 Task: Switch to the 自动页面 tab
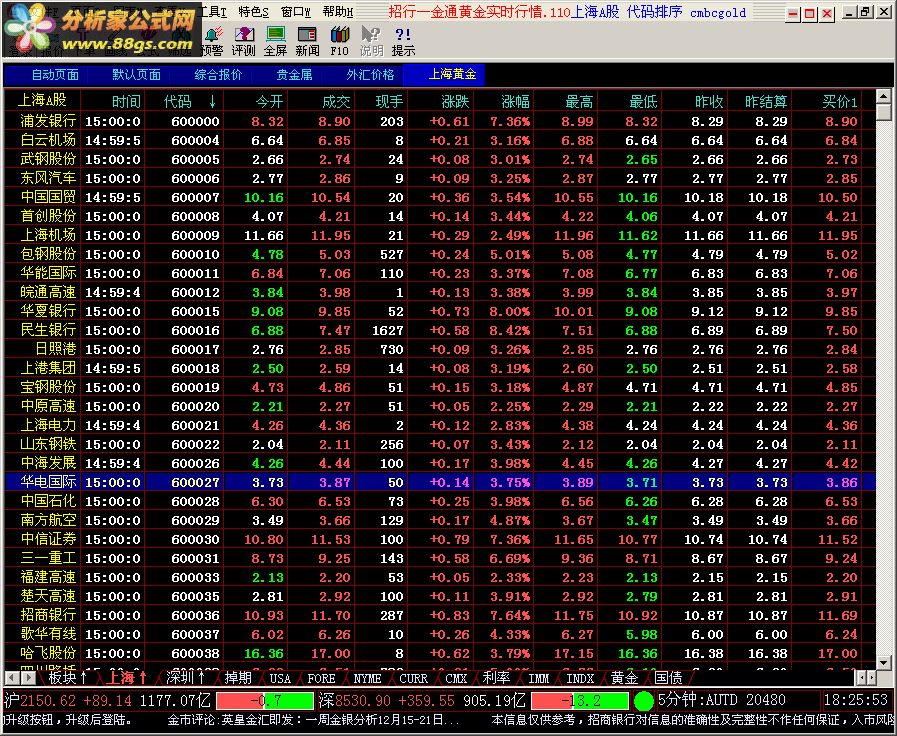(55, 75)
